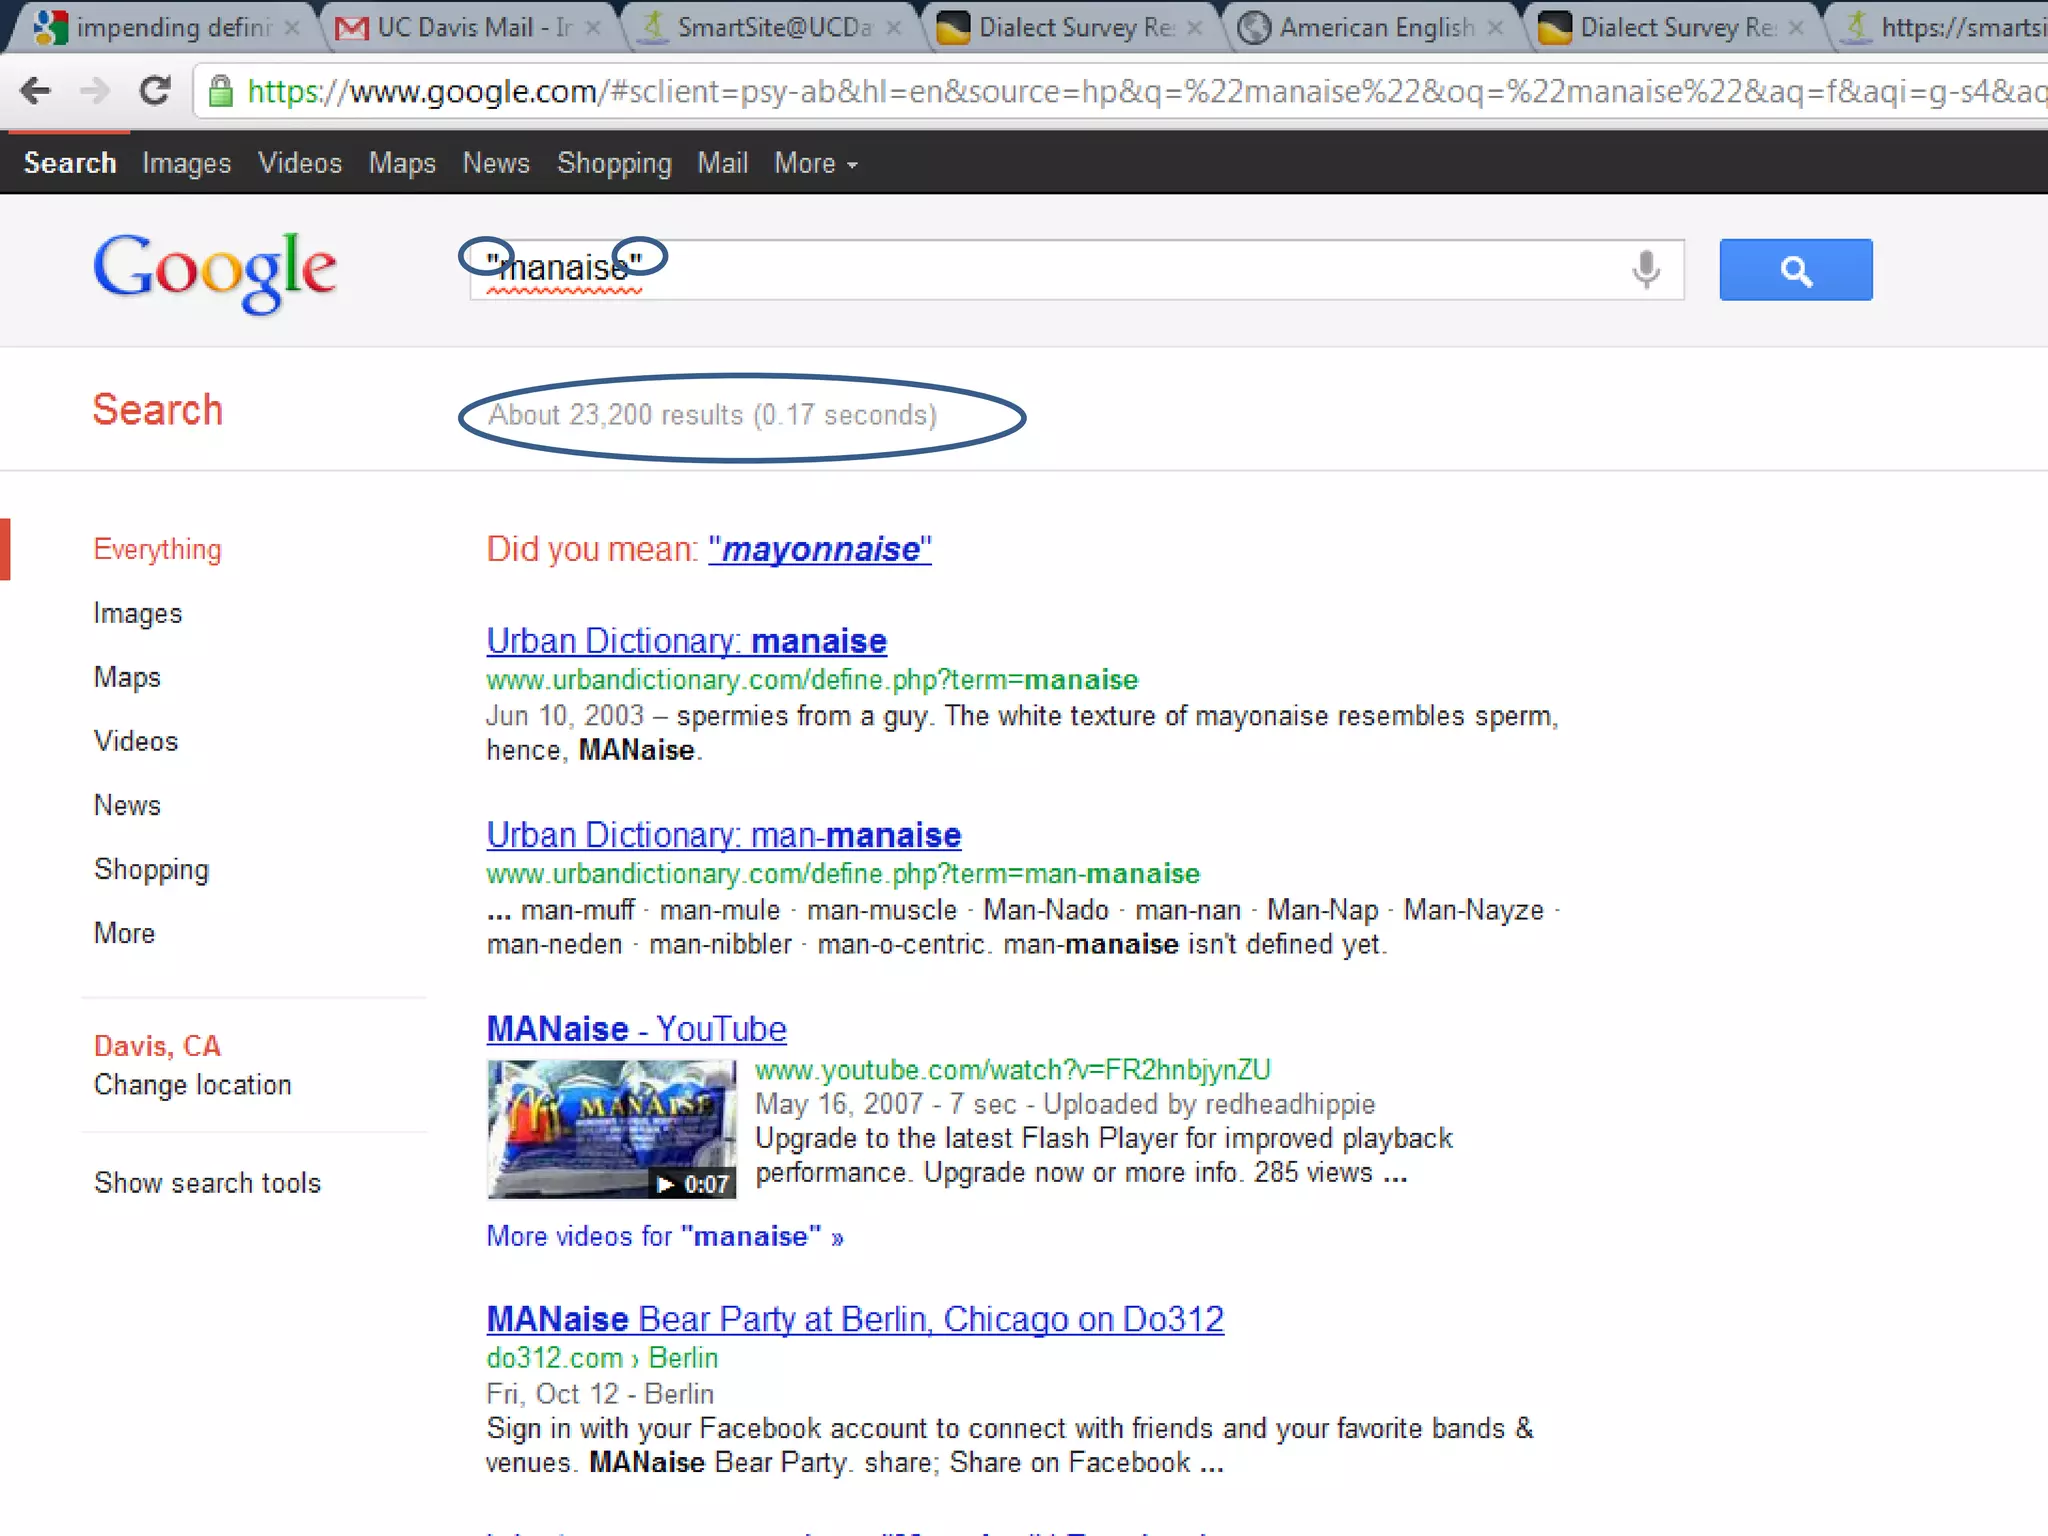The height and width of the screenshot is (1536, 2048).
Task: Open More videos for "manaise" link
Action: tap(664, 1237)
